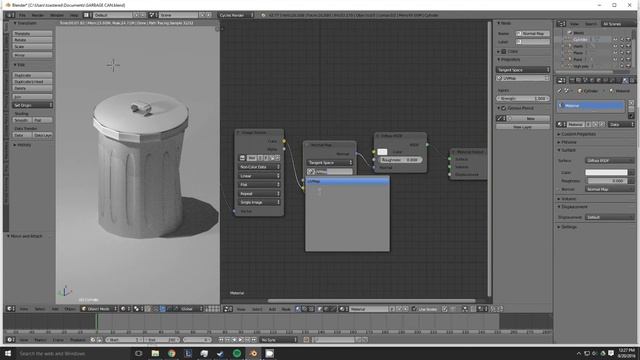This screenshot has width=640, height=360.
Task: Click the Node editor type icon in header
Action: (228, 309)
